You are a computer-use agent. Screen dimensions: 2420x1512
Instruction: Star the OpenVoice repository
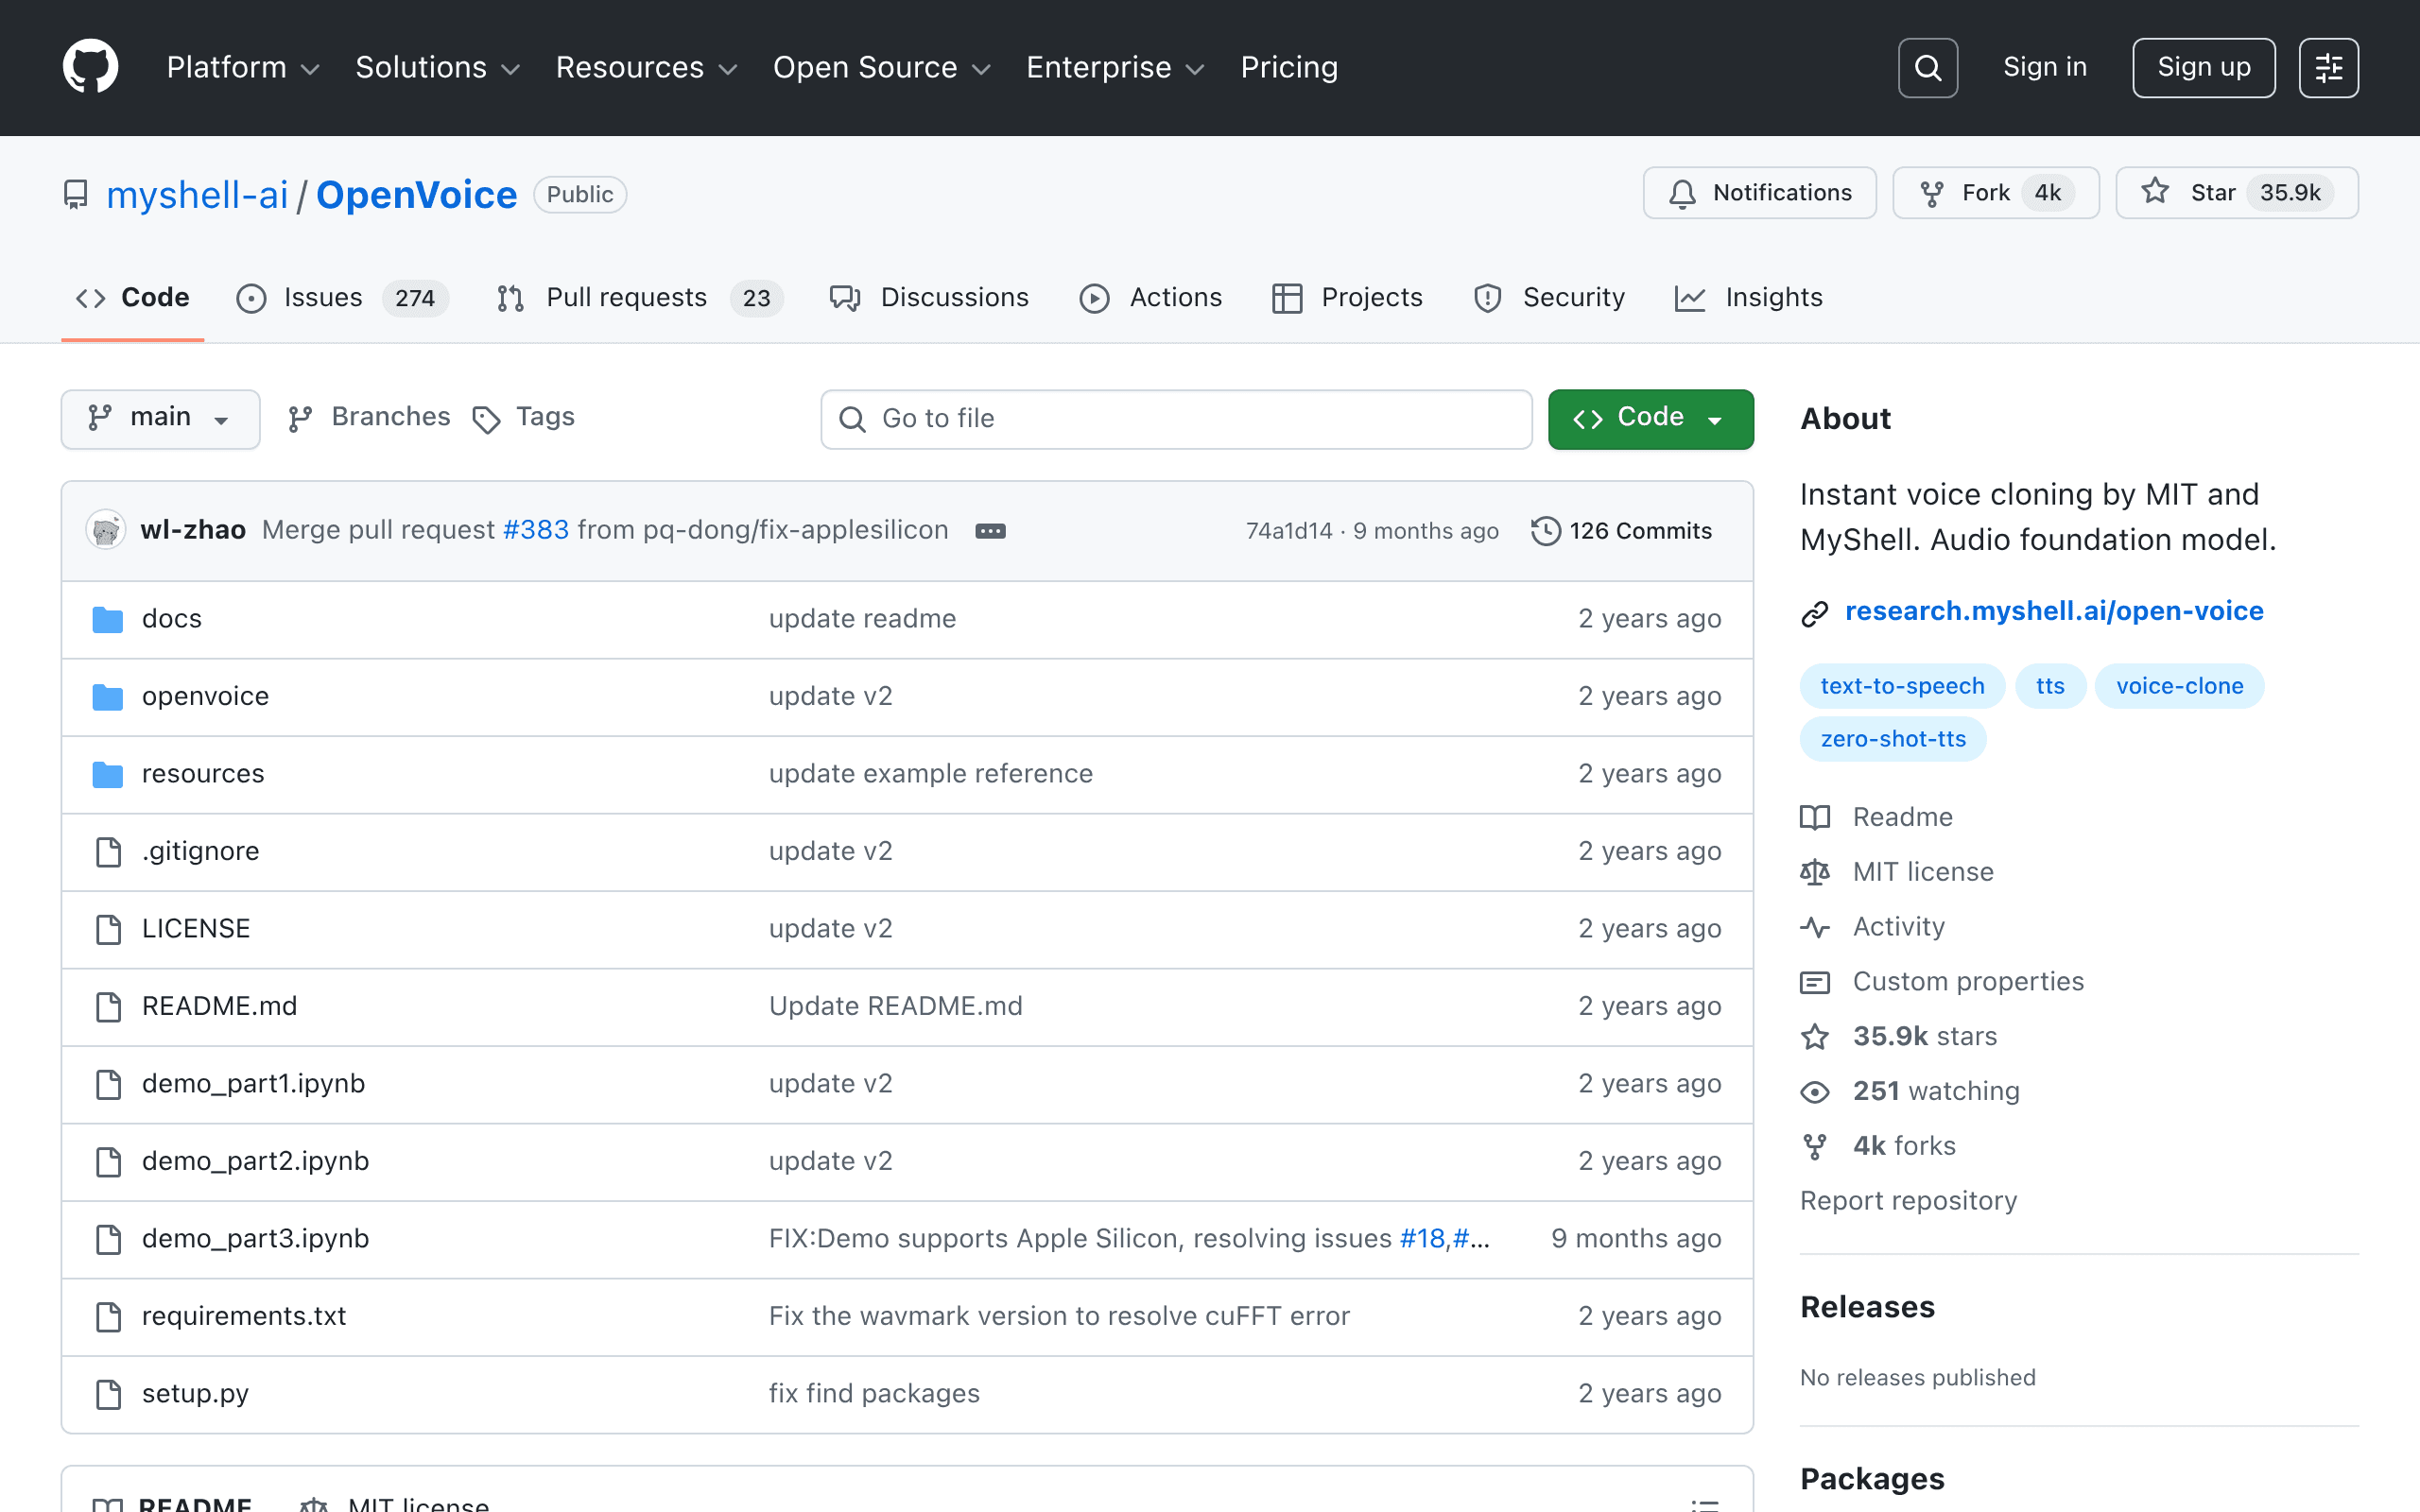[x=2236, y=192]
